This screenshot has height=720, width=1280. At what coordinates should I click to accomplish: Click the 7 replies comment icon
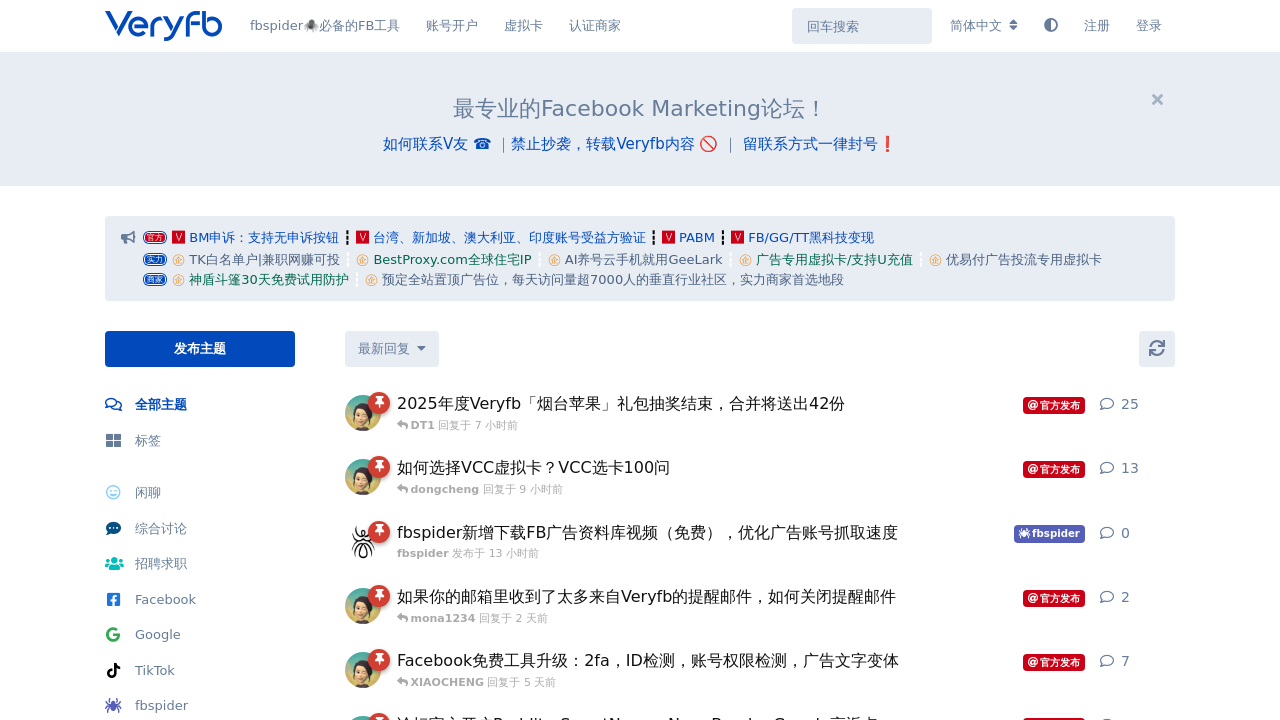coord(1107,661)
